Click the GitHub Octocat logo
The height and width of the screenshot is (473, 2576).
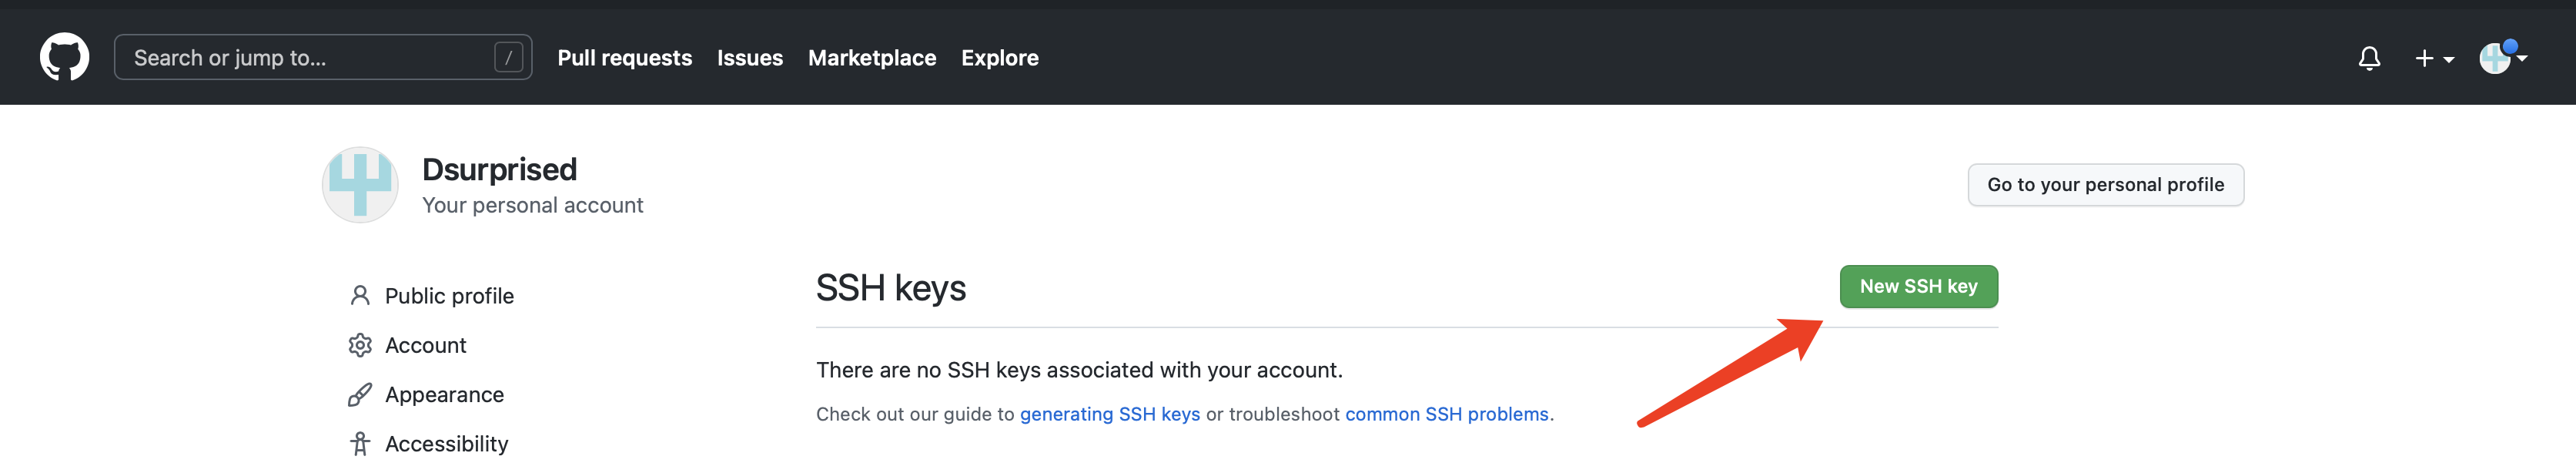(x=64, y=57)
